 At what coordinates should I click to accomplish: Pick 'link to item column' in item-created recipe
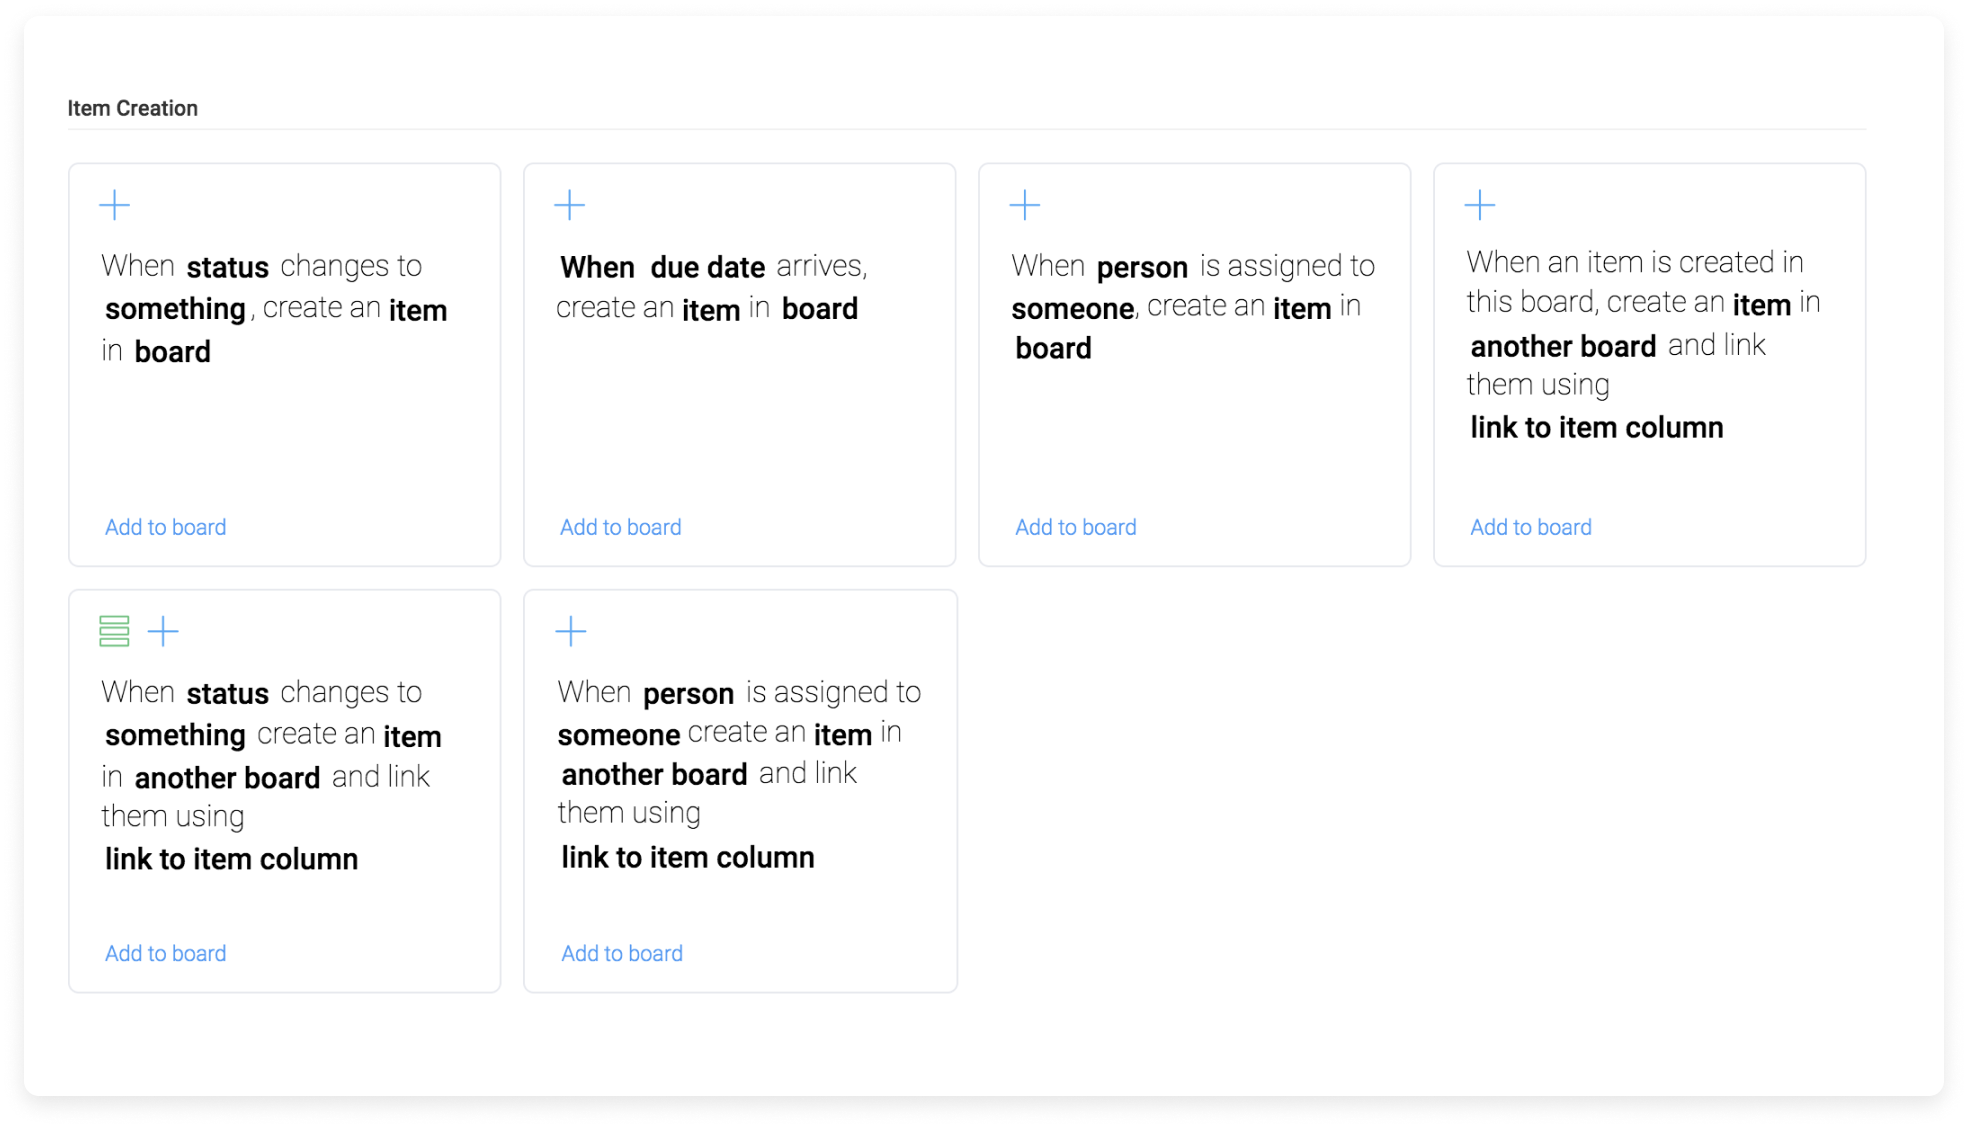click(1596, 428)
